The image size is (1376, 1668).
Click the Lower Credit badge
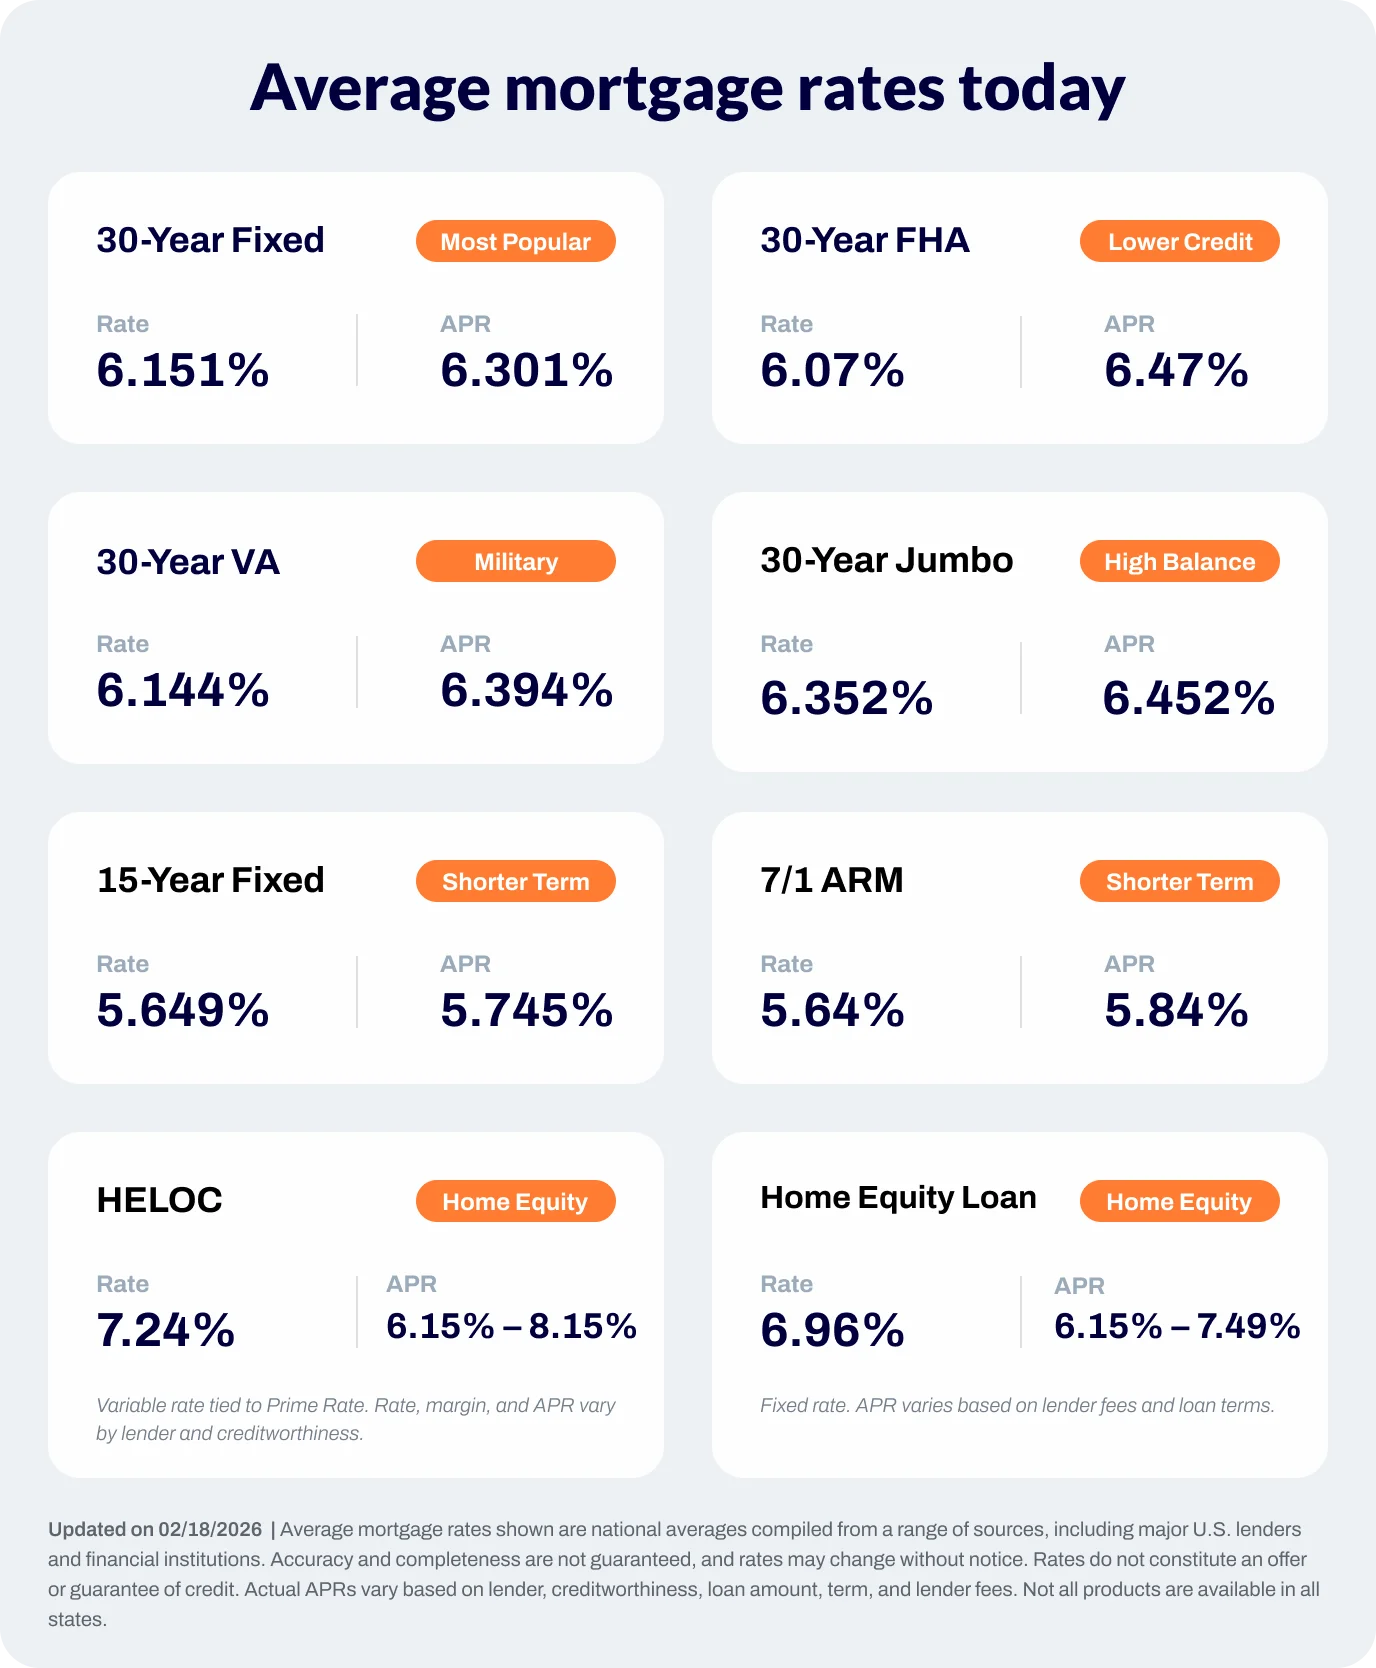pos(1179,242)
